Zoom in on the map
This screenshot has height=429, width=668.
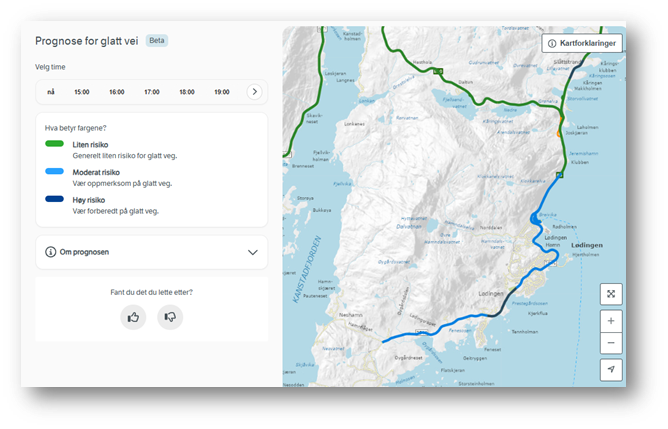(611, 321)
